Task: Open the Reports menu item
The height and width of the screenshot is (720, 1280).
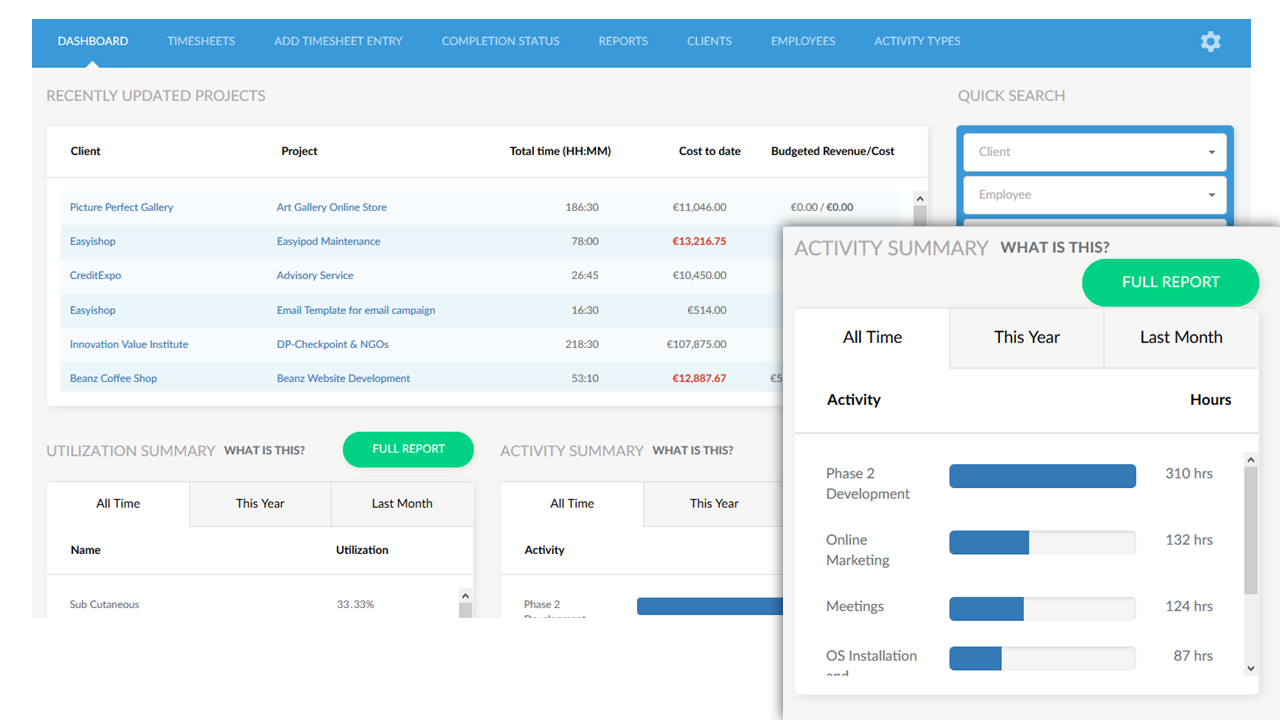Action: pos(623,42)
